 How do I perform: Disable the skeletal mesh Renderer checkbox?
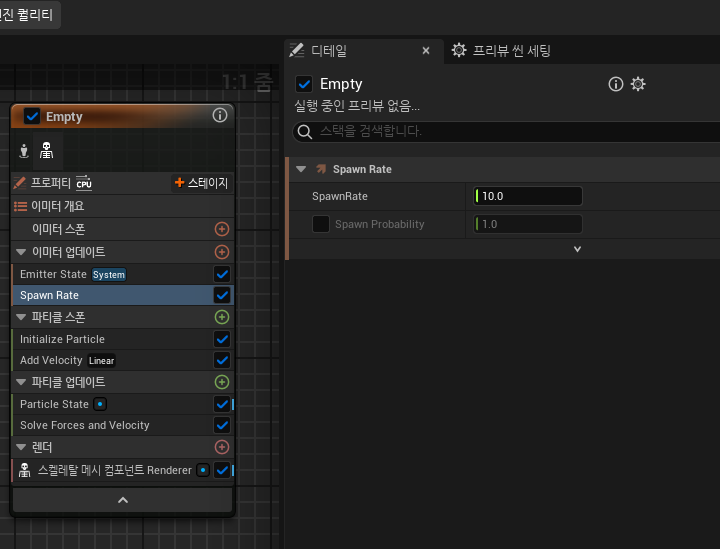click(222, 470)
